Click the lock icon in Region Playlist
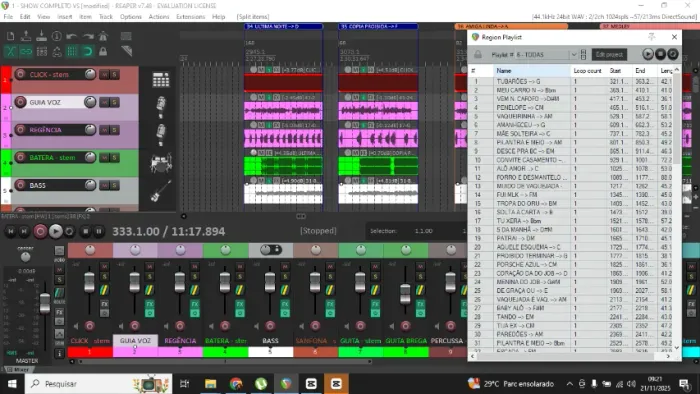The height and width of the screenshot is (394, 700). (478, 54)
